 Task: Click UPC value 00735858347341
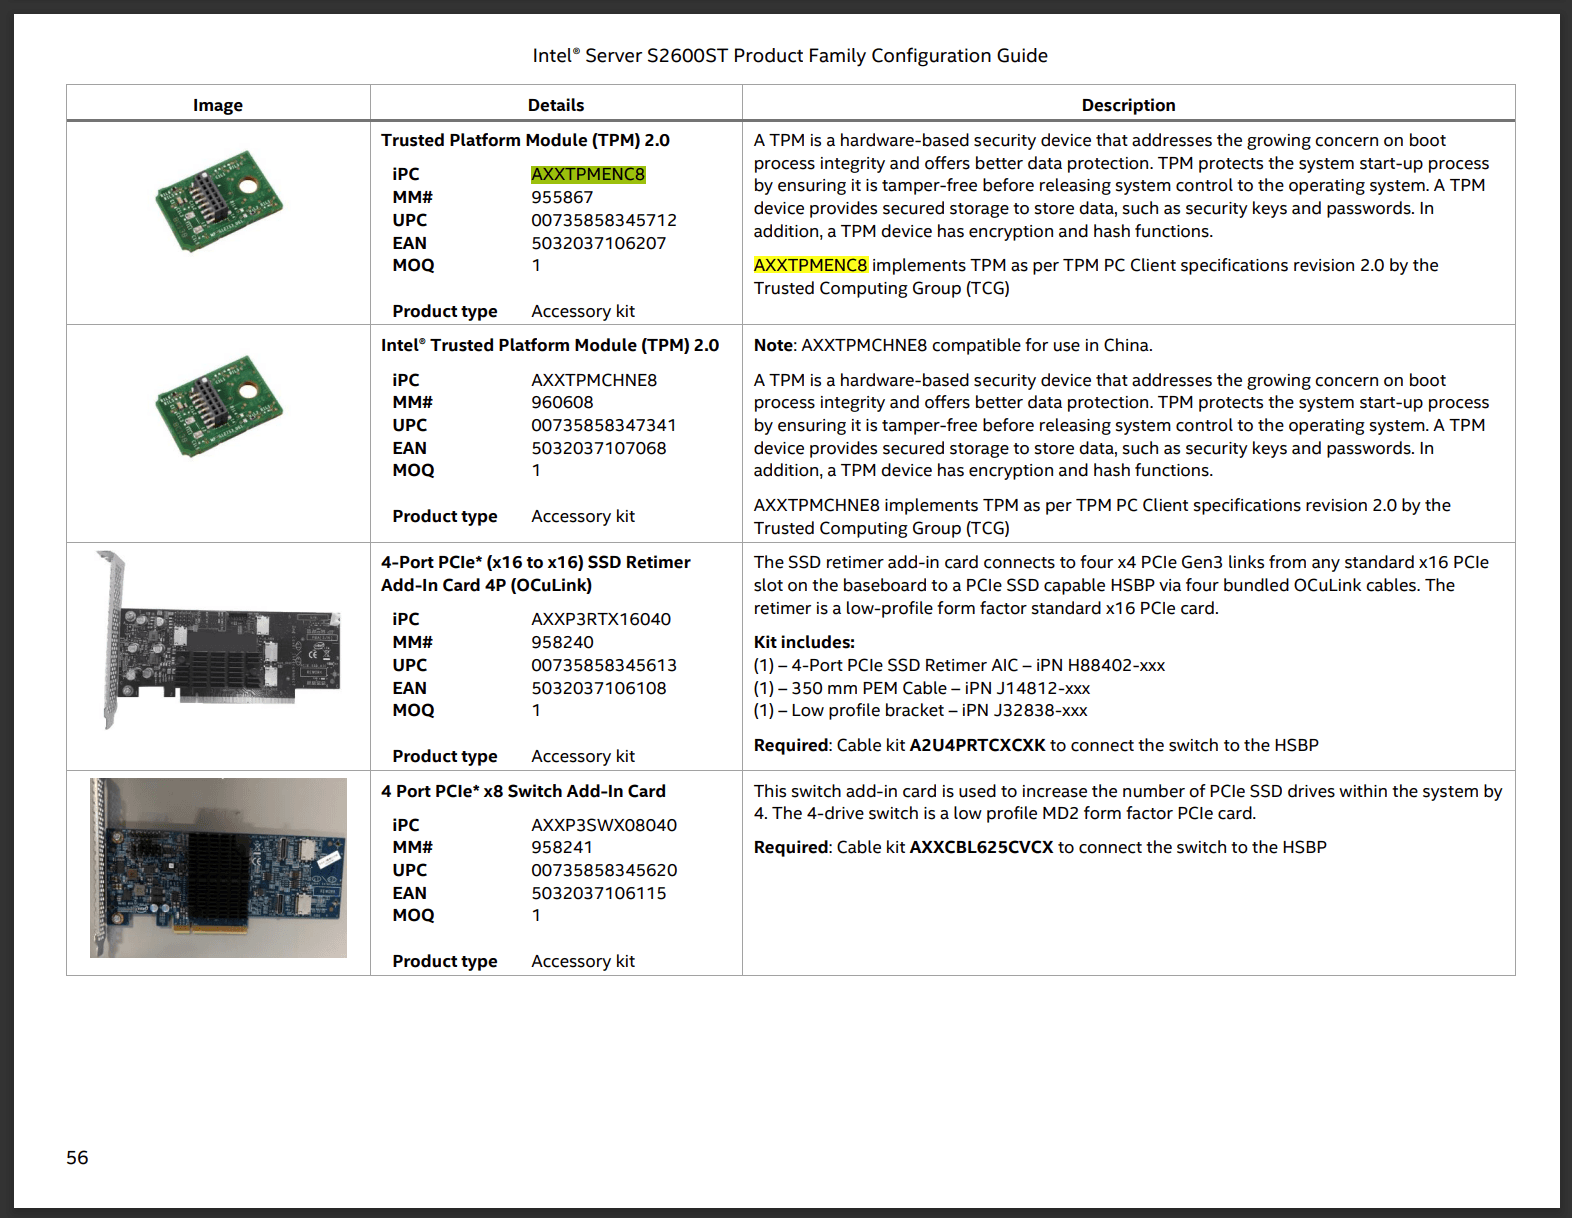point(604,425)
